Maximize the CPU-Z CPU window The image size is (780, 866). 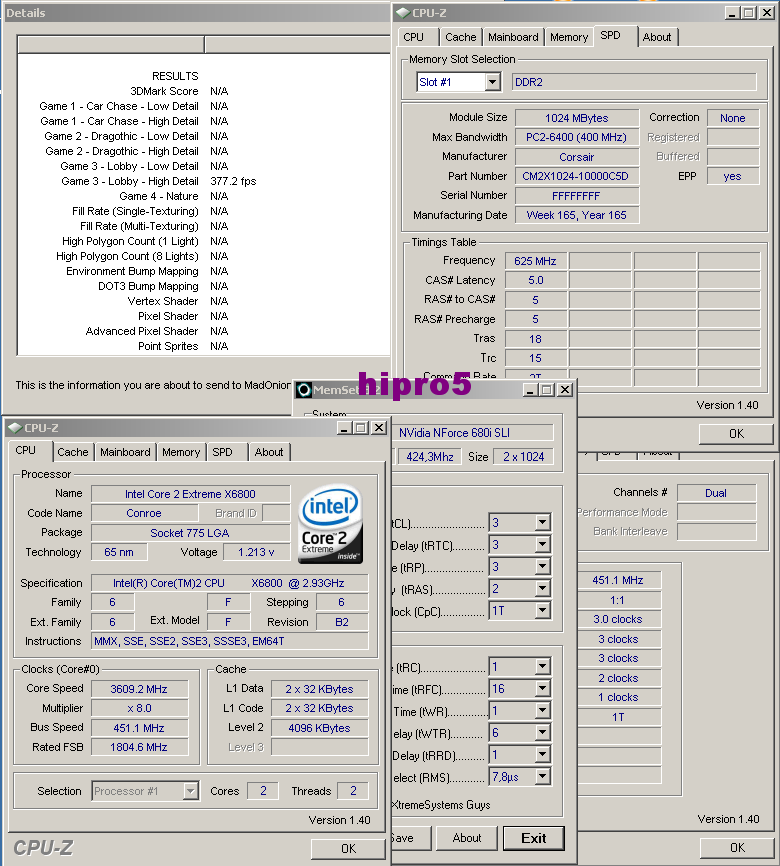(361, 428)
